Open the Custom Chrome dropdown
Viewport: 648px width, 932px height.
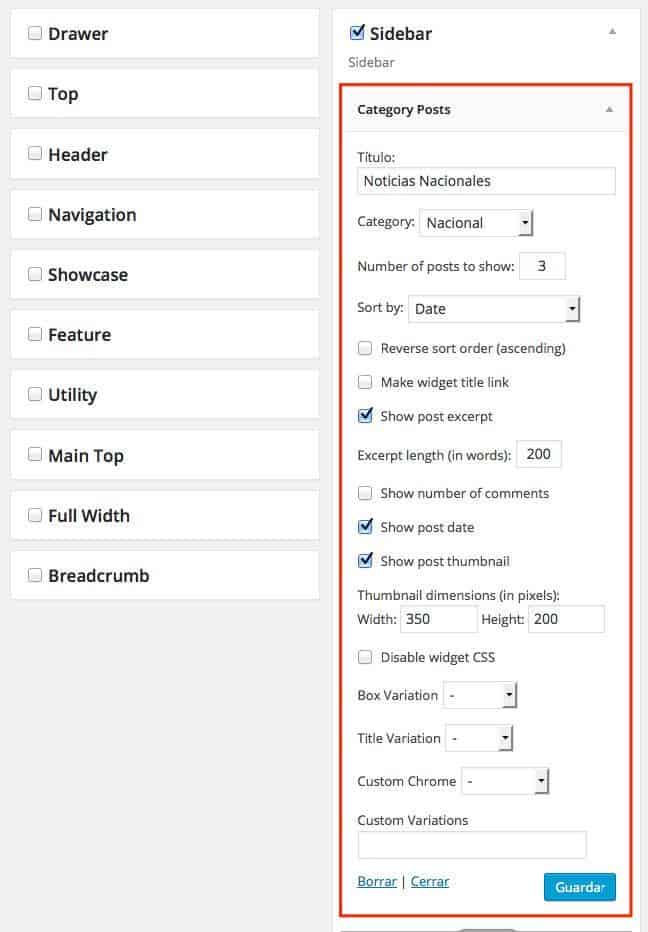pyautogui.click(x=505, y=781)
